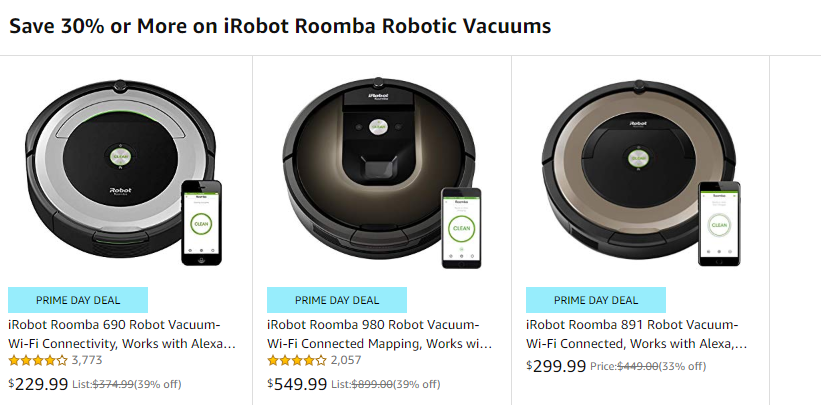
Task: Open the 3,773 reviews count link
Action: coord(87,361)
